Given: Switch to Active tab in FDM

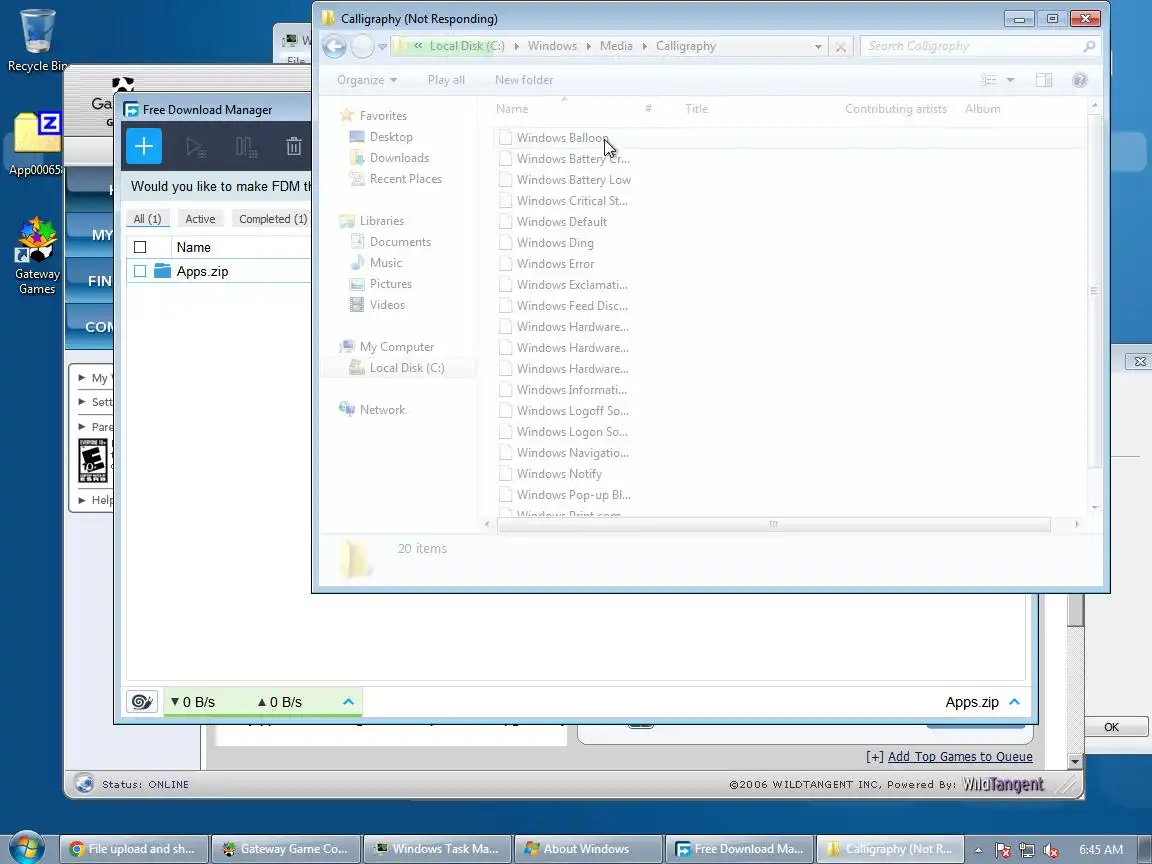Looking at the screenshot, I should point(200,219).
